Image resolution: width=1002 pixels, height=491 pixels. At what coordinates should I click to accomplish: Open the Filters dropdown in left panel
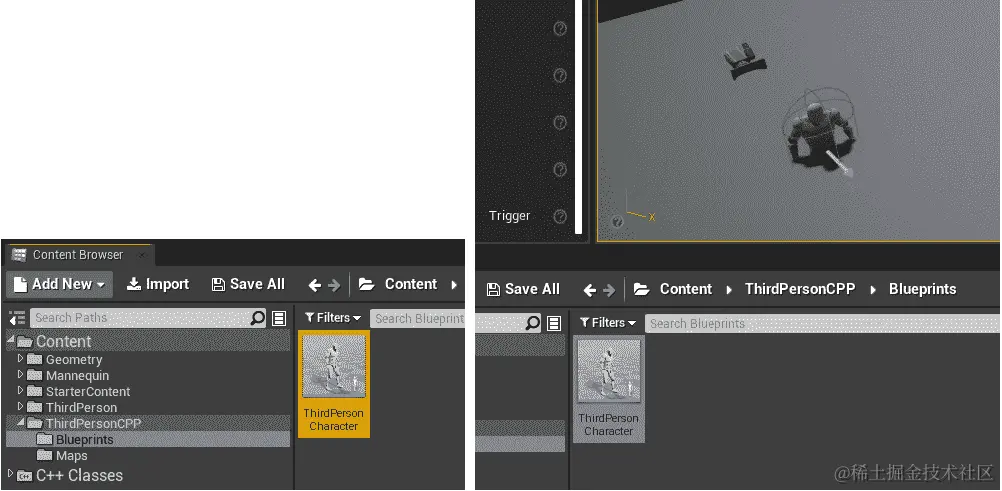(333, 318)
